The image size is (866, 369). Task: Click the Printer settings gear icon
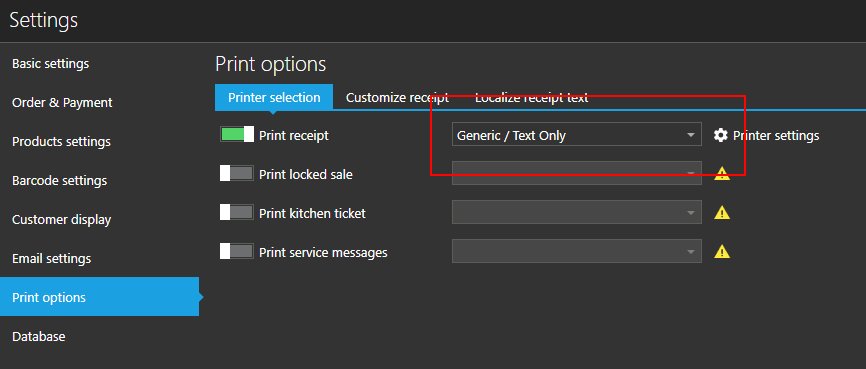click(720, 135)
